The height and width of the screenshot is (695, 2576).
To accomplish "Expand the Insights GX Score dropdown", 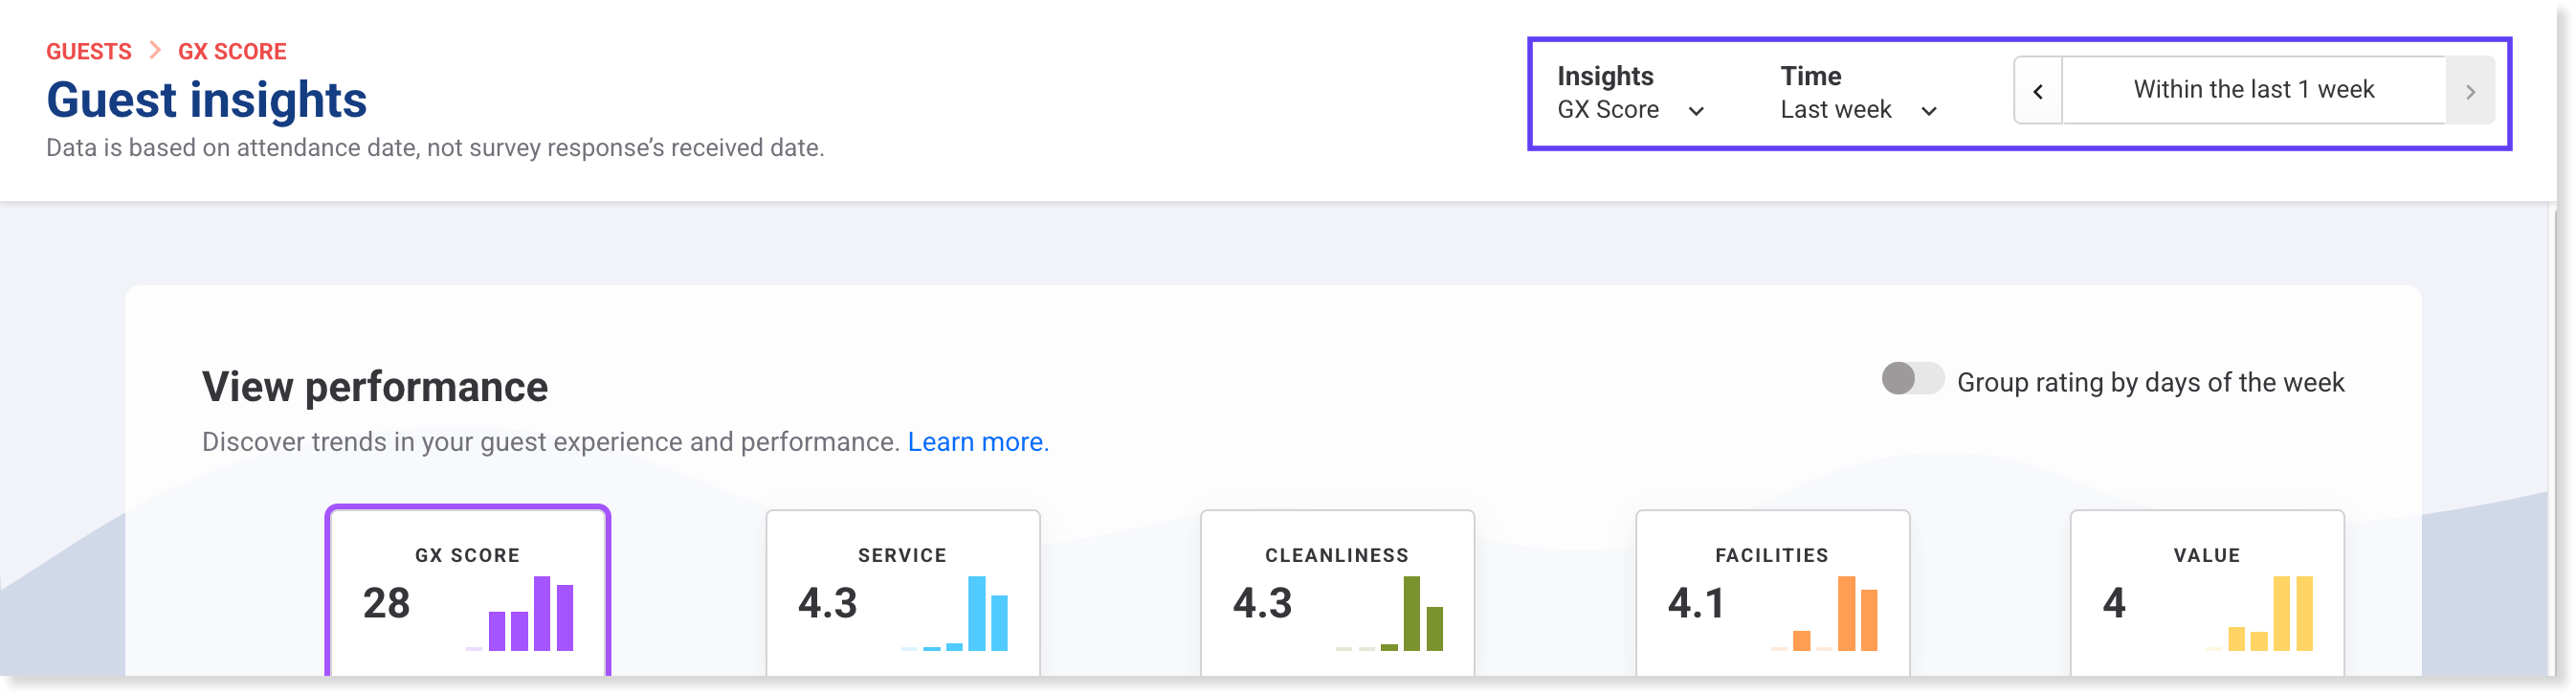I will coord(1630,109).
